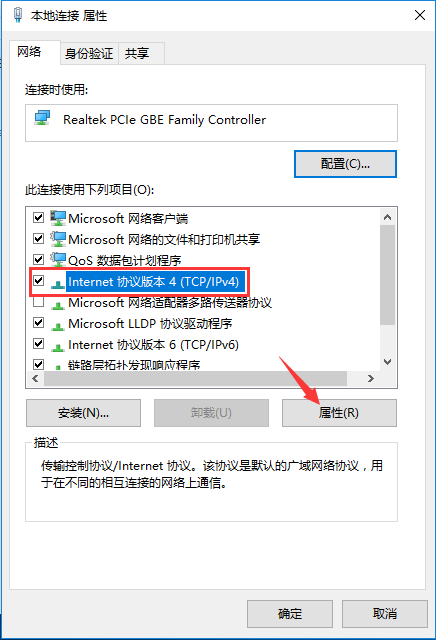Select the QoS 数据包计划程序 icon
Image resolution: width=436 pixels, height=640 pixels.
tap(58, 260)
